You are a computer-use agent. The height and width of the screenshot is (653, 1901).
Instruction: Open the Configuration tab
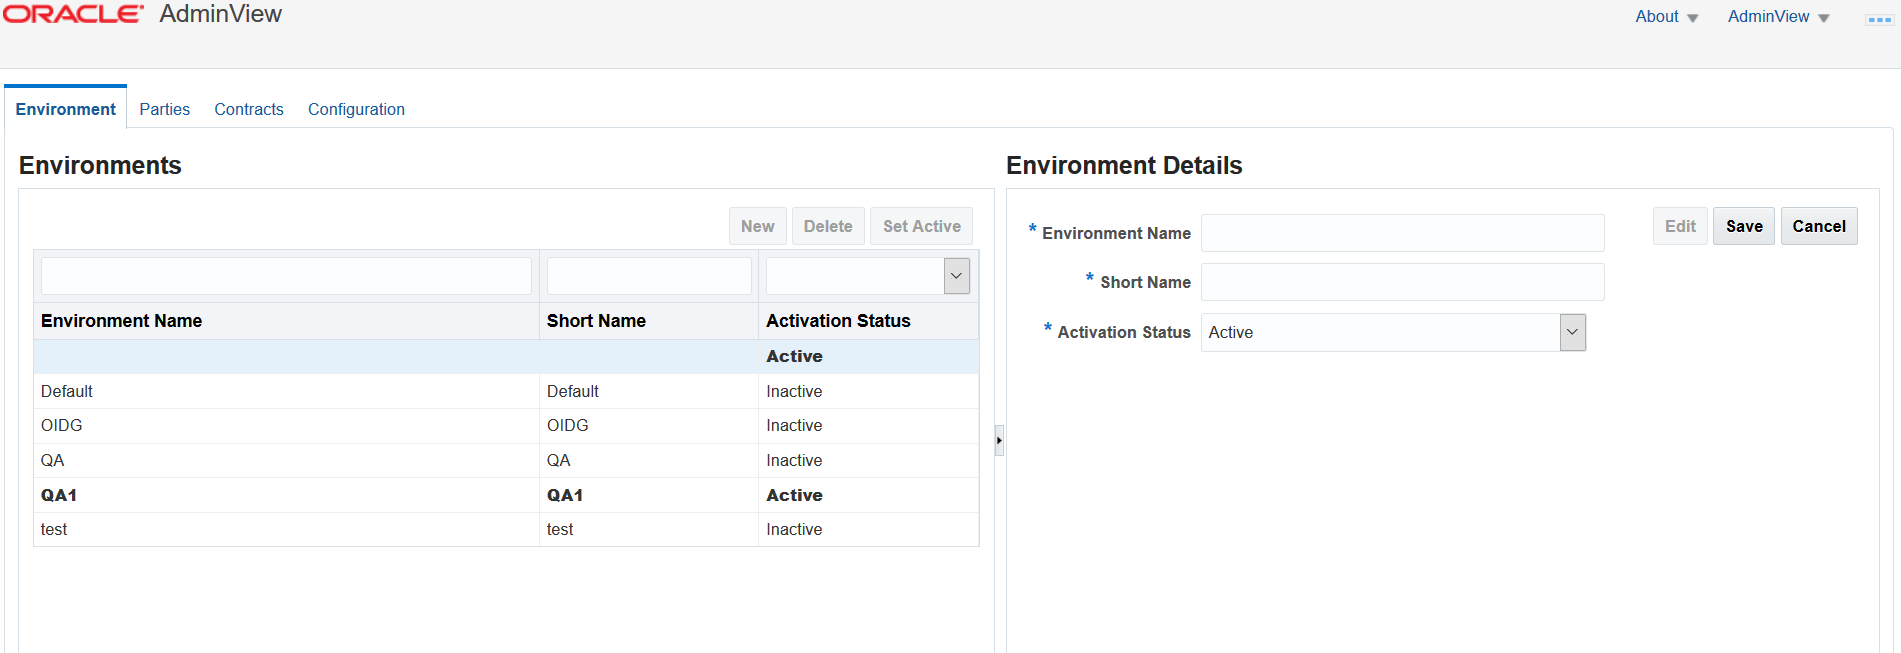coord(356,109)
